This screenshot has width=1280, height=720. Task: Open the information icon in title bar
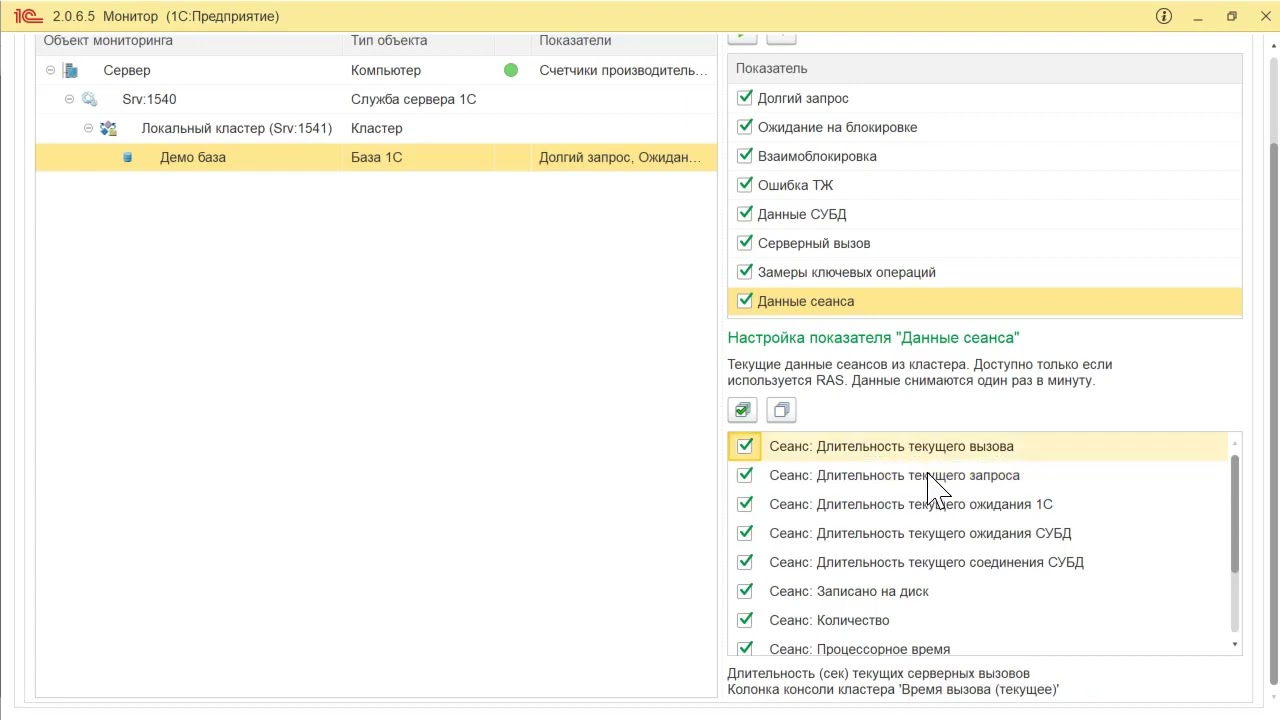point(1164,16)
